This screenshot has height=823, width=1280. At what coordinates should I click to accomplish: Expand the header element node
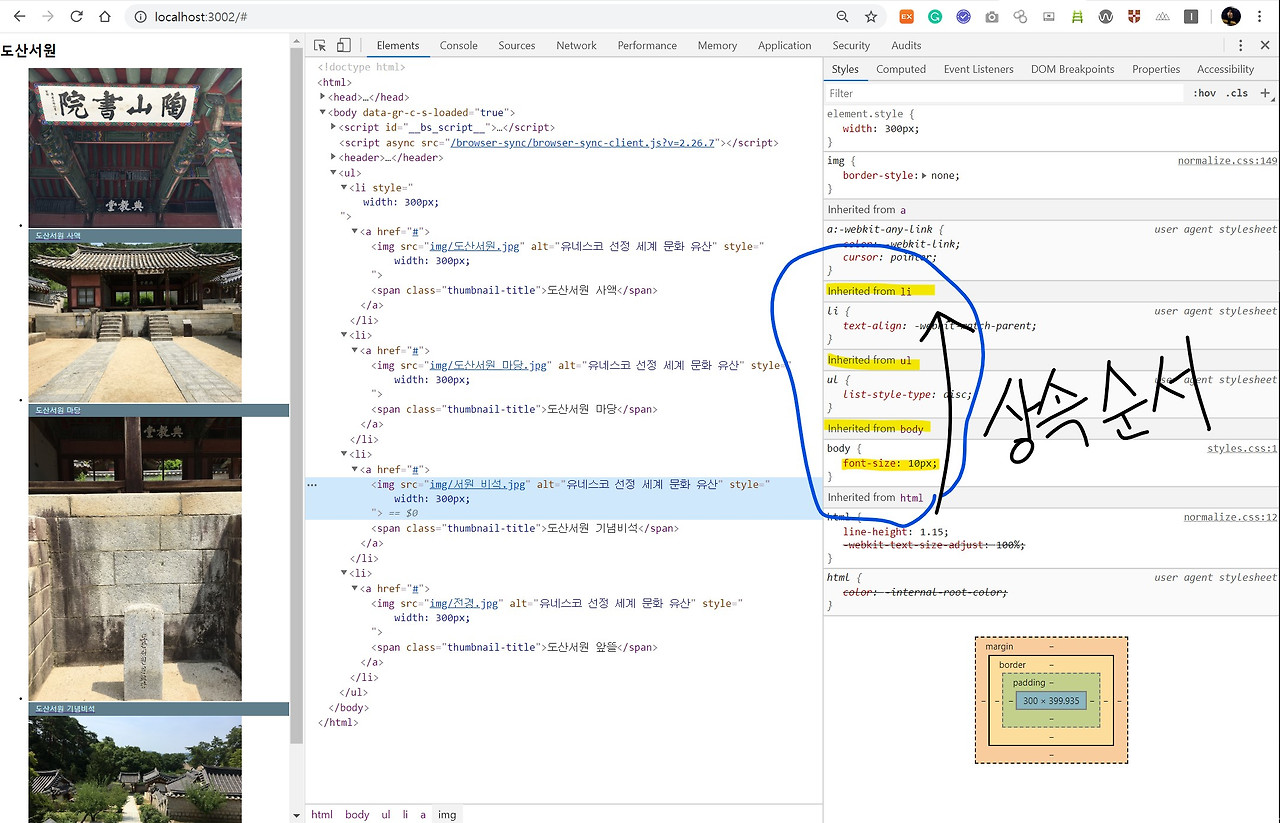334,157
